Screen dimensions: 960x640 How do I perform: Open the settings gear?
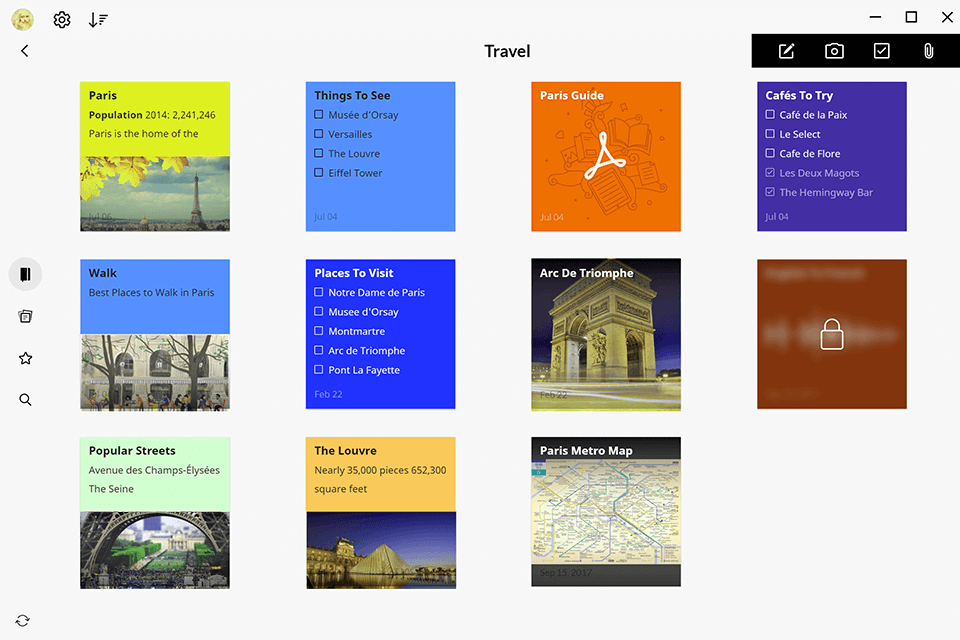(62, 20)
